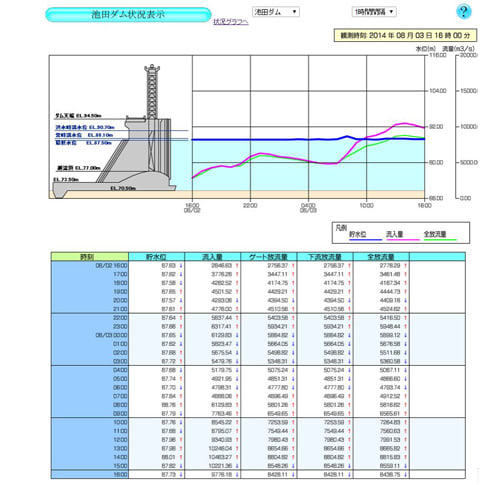
Task: Click up arrow beside 07:00 total discharge
Action: (x=406, y=396)
